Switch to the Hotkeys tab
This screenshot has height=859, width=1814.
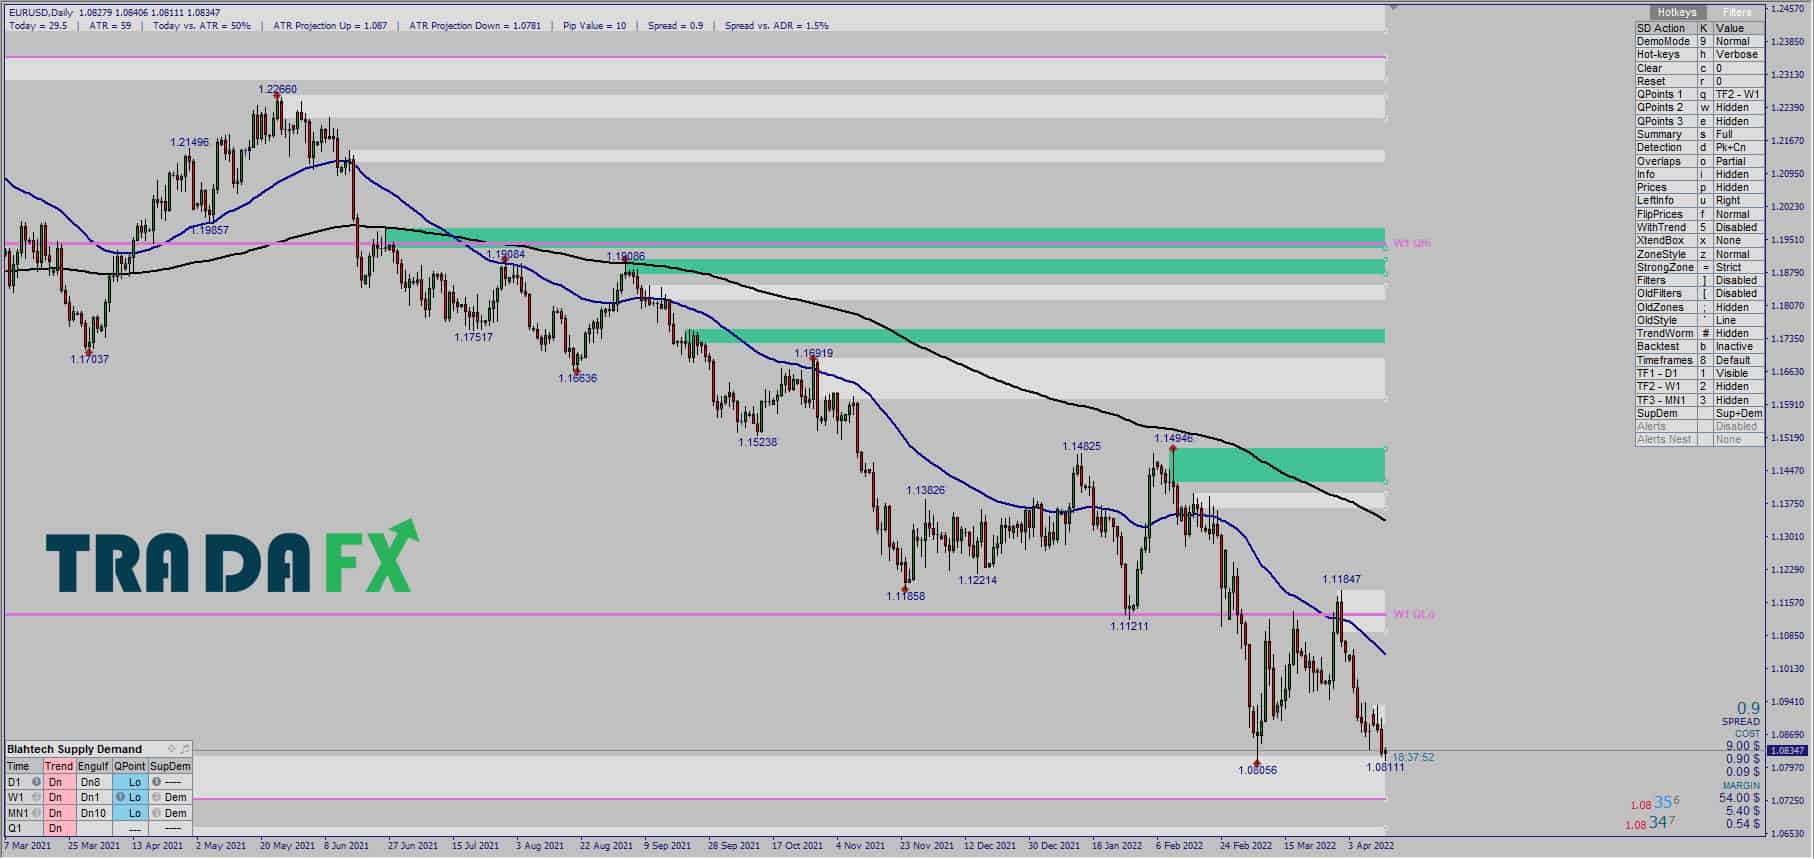[1676, 12]
